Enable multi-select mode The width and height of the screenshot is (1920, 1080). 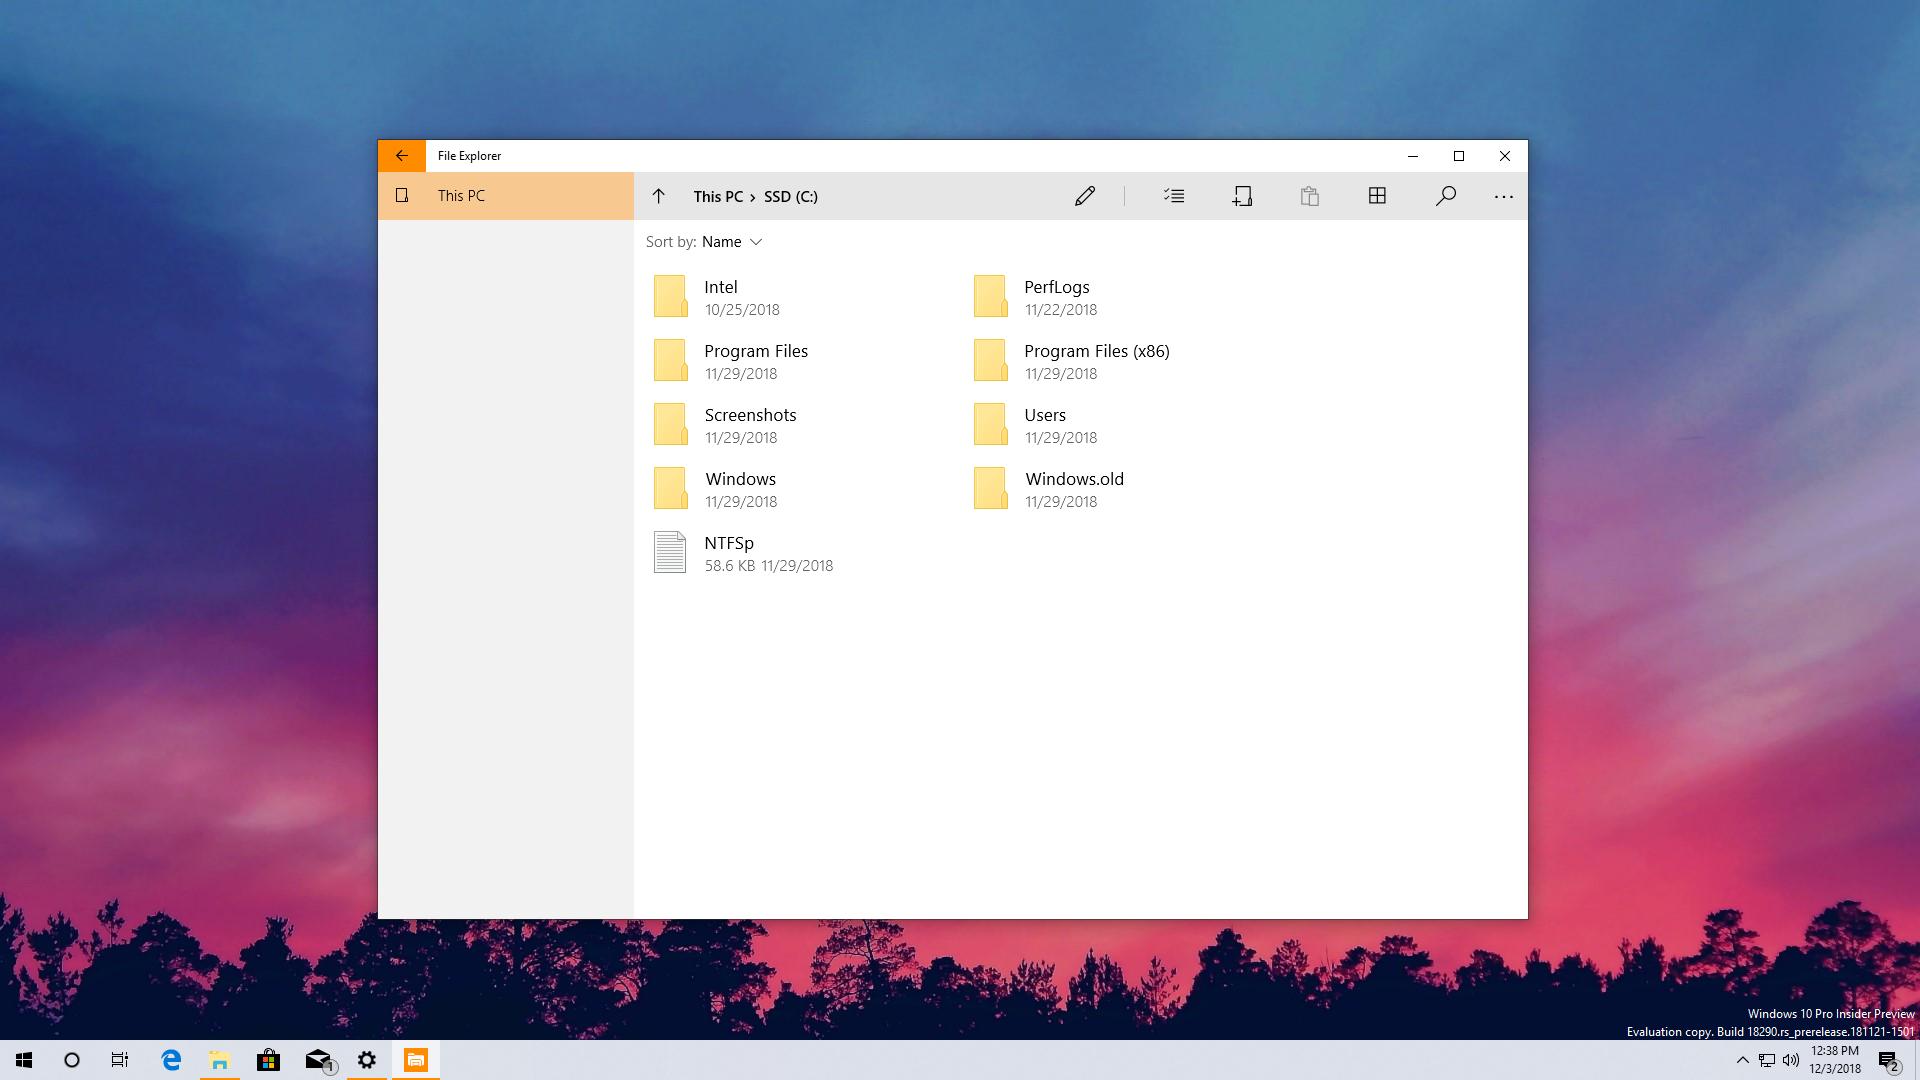tap(1173, 196)
